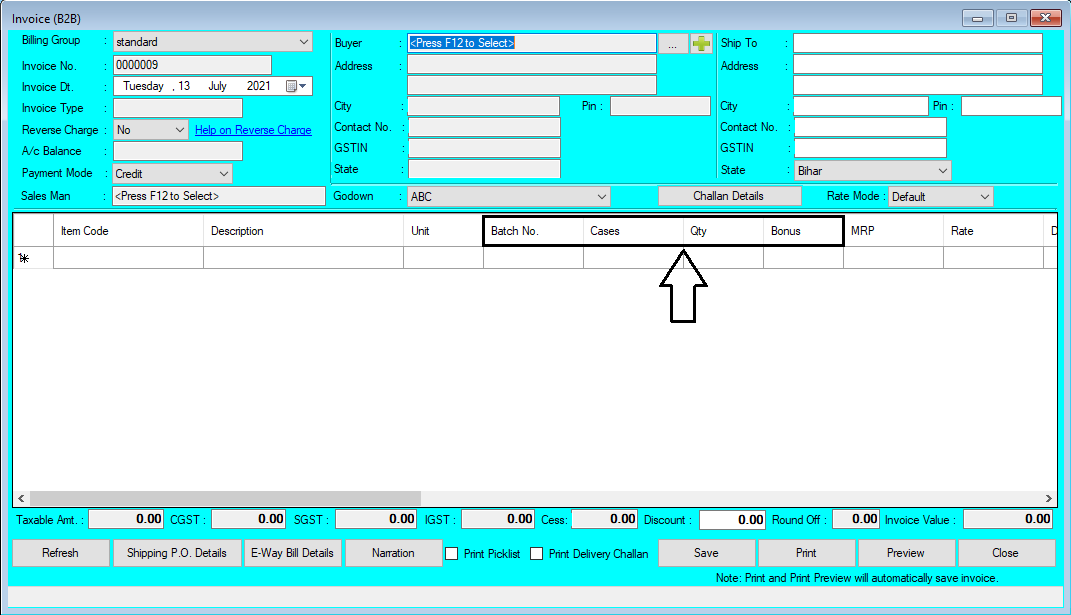Open the buyer search with the ellipsis button
This screenshot has height=615, width=1071.
pyautogui.click(x=672, y=43)
